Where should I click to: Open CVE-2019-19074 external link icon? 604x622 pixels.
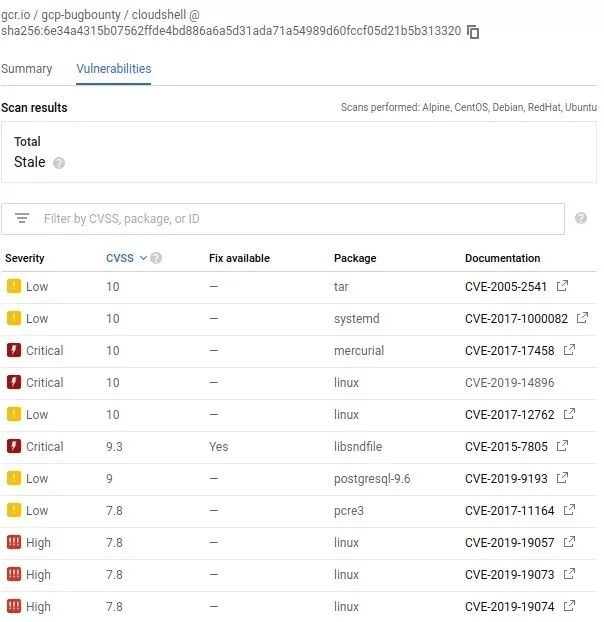tap(569, 606)
